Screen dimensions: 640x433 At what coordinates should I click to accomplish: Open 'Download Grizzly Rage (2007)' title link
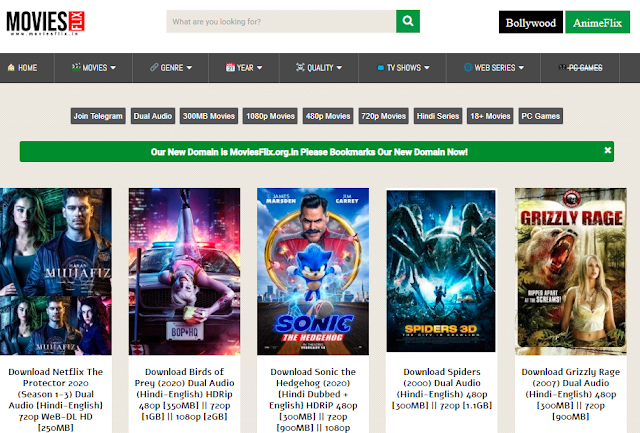tap(570, 394)
